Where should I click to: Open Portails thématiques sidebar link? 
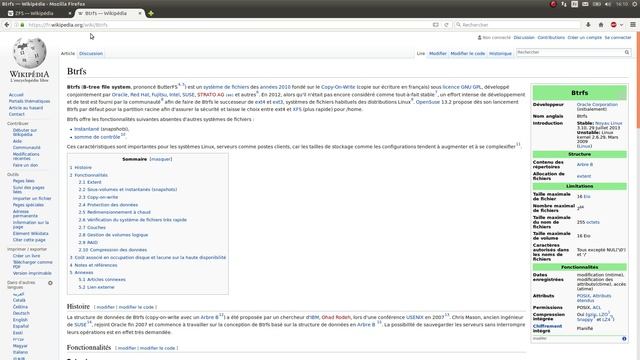29,101
